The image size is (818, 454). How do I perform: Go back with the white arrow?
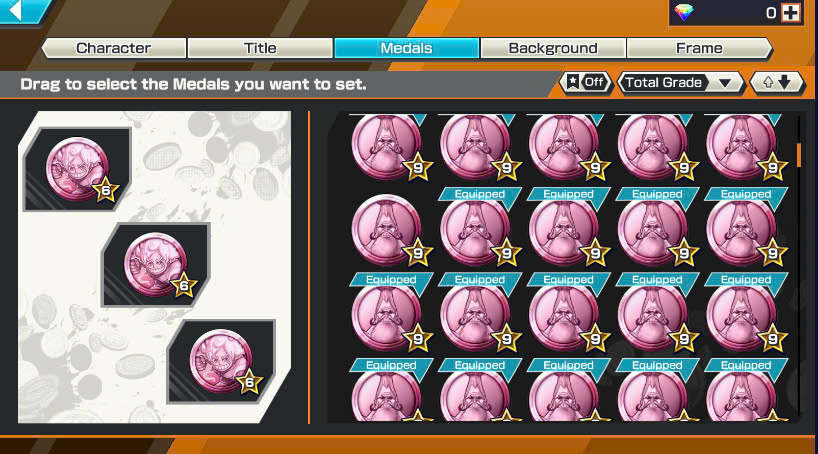[x=17, y=10]
